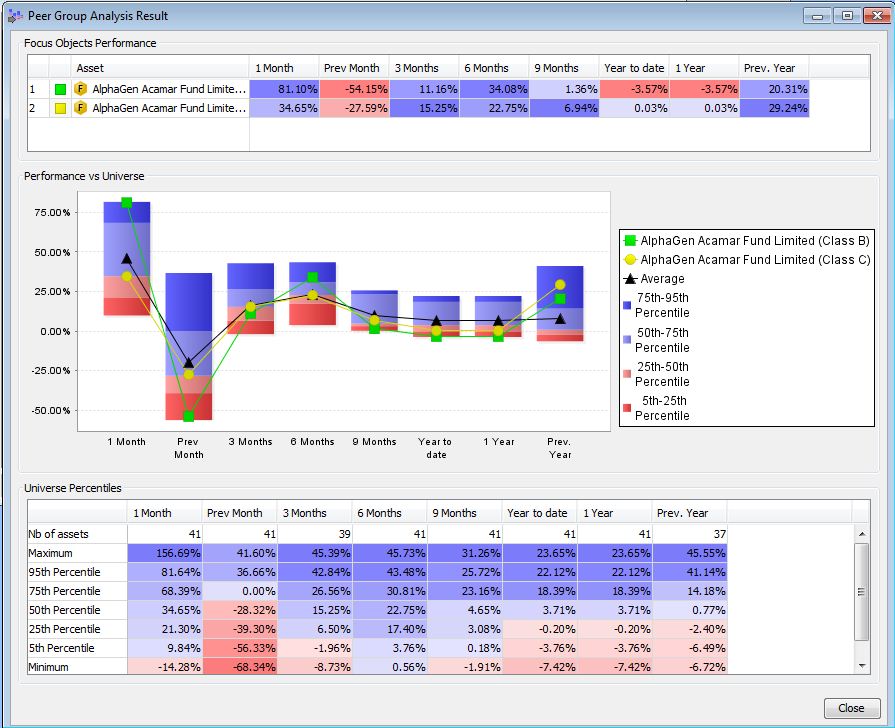Click the 6 Months header in Universe Percentiles
This screenshot has width=895, height=728.
point(389,513)
